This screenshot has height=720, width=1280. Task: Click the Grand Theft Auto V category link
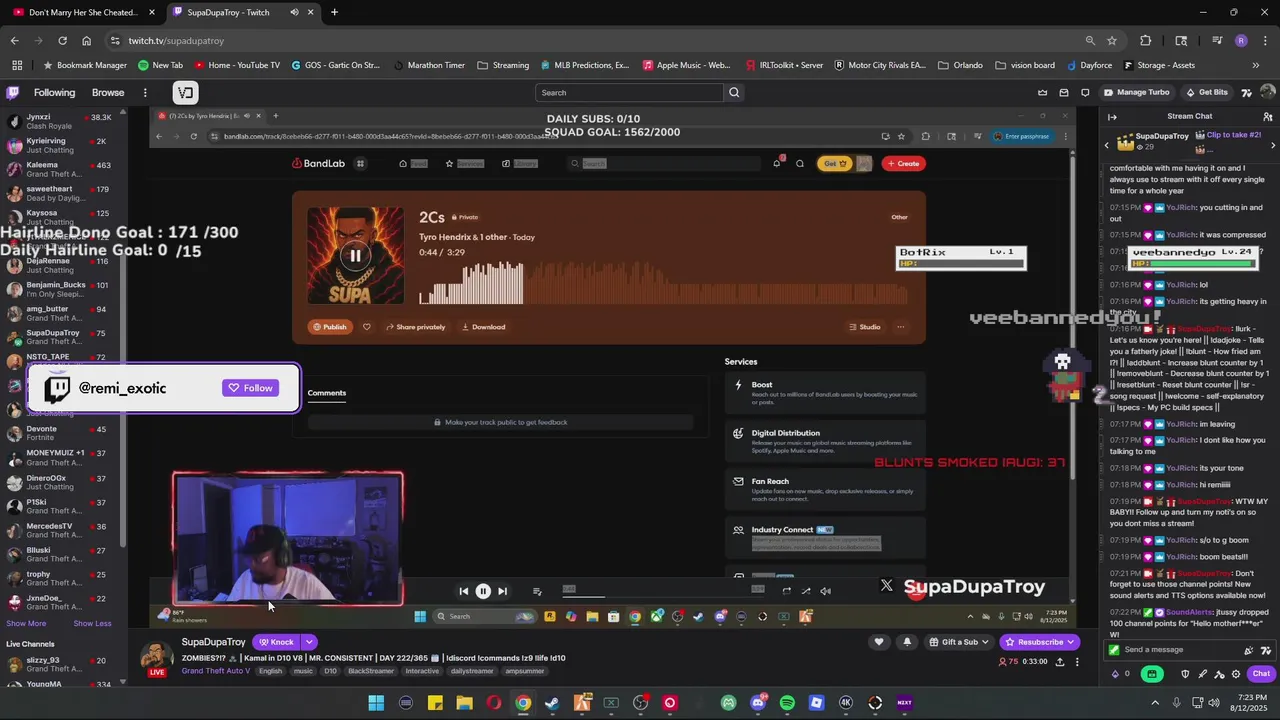tap(216, 671)
